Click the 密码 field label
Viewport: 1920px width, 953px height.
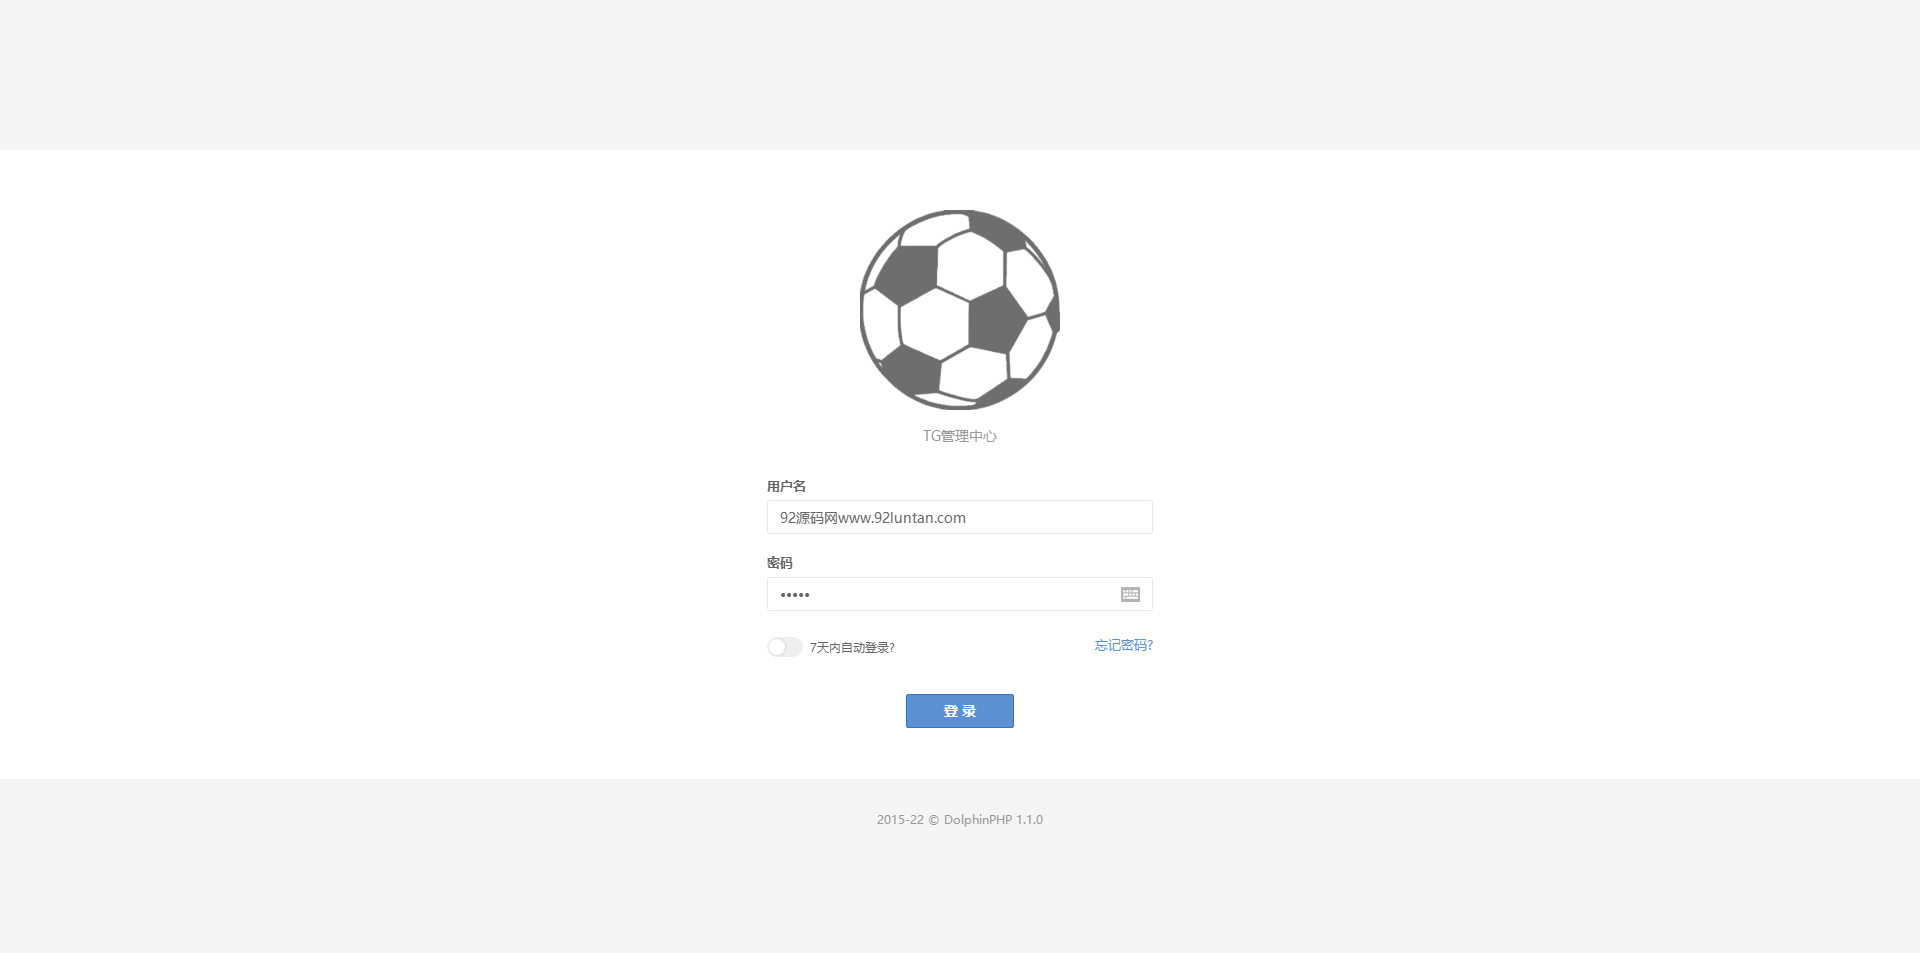(780, 563)
